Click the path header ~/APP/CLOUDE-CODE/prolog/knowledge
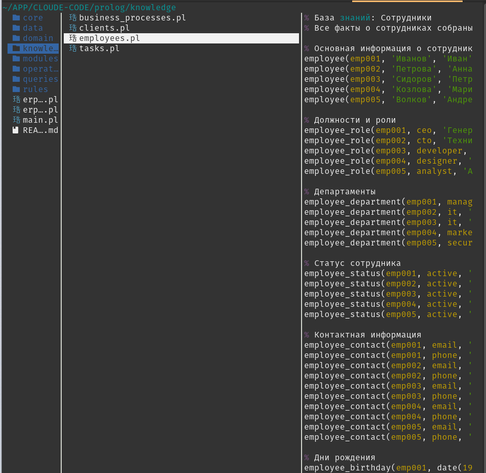 pos(89,7)
